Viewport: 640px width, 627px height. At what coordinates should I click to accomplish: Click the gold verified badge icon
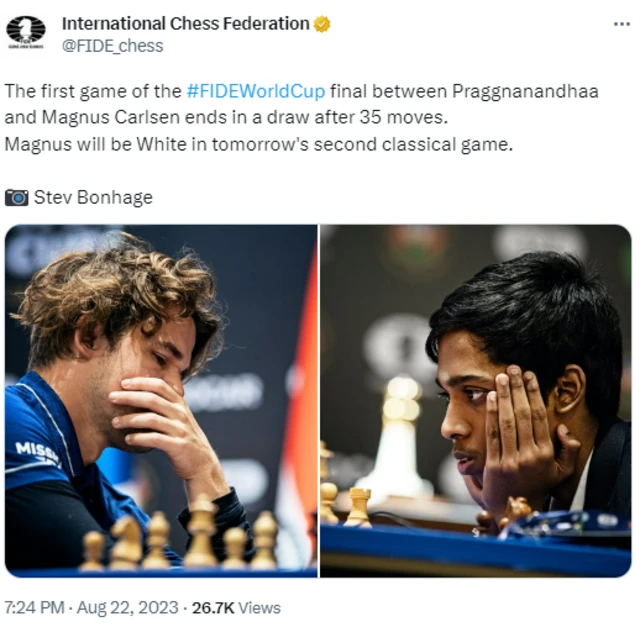coord(322,24)
